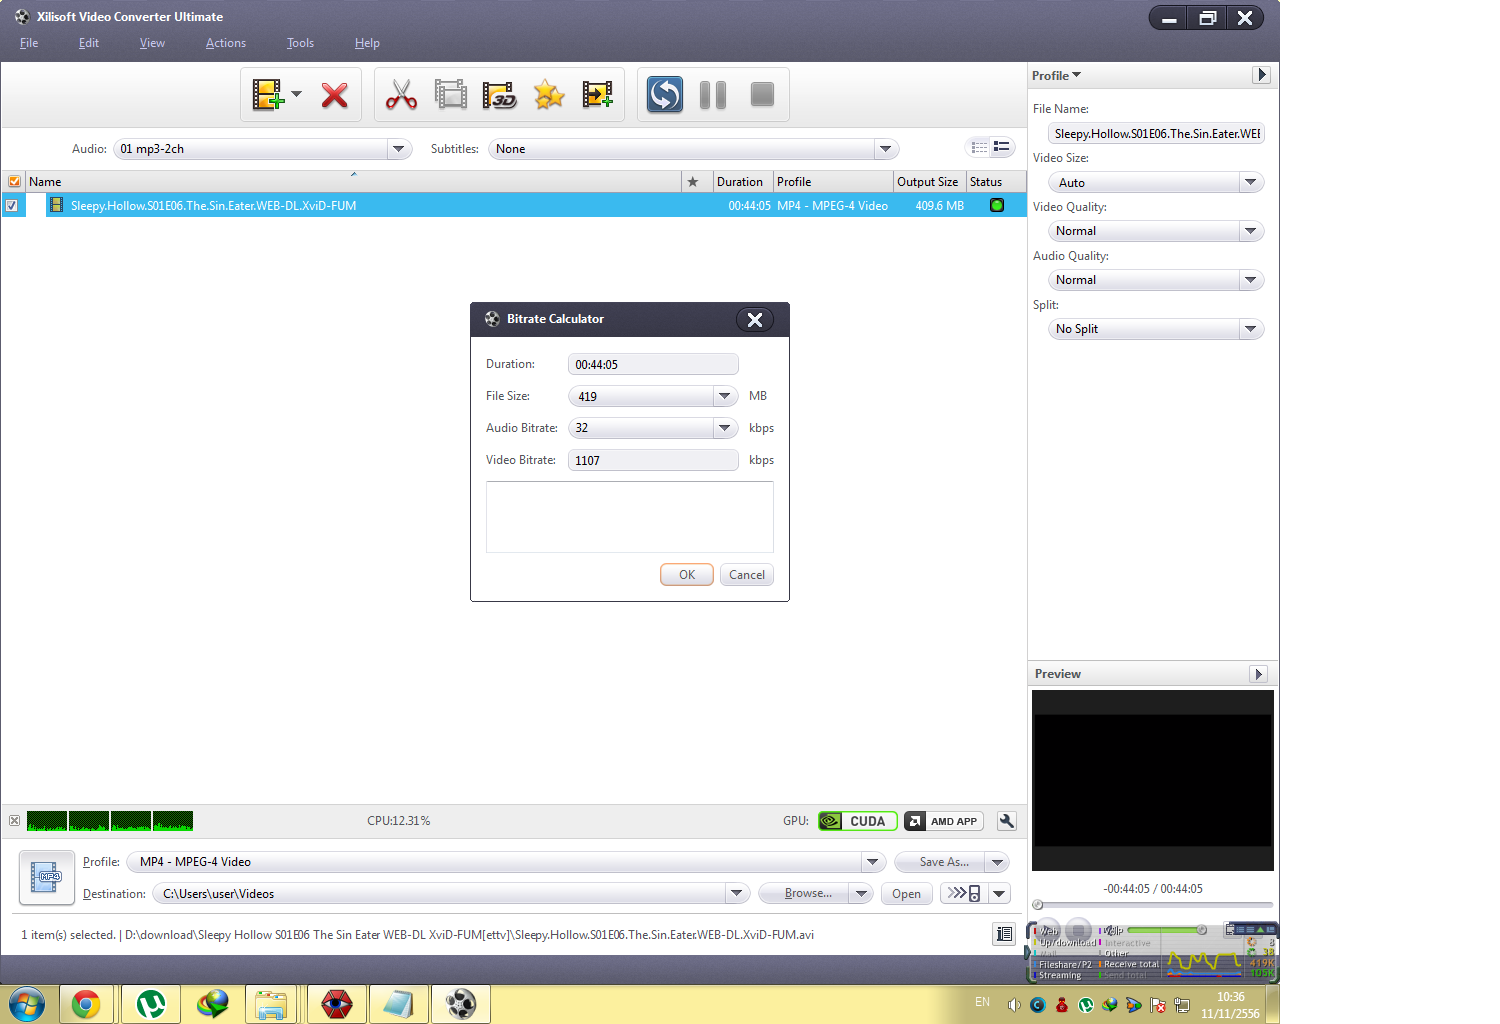
Task: Start conversion with the blue Convert button
Action: 665,95
